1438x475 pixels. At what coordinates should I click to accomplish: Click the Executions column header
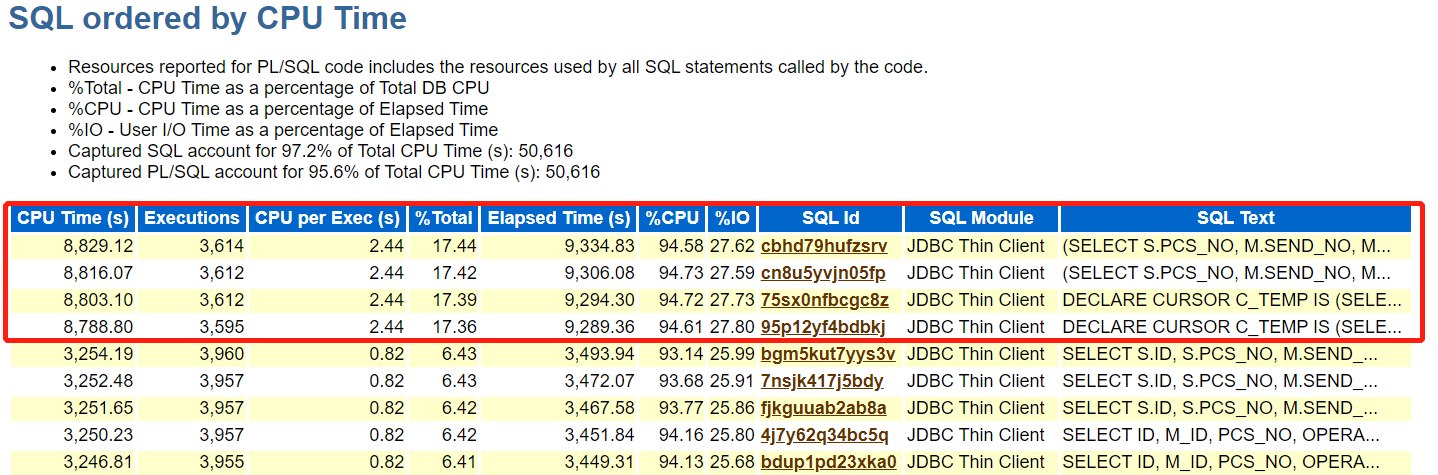click(x=192, y=218)
